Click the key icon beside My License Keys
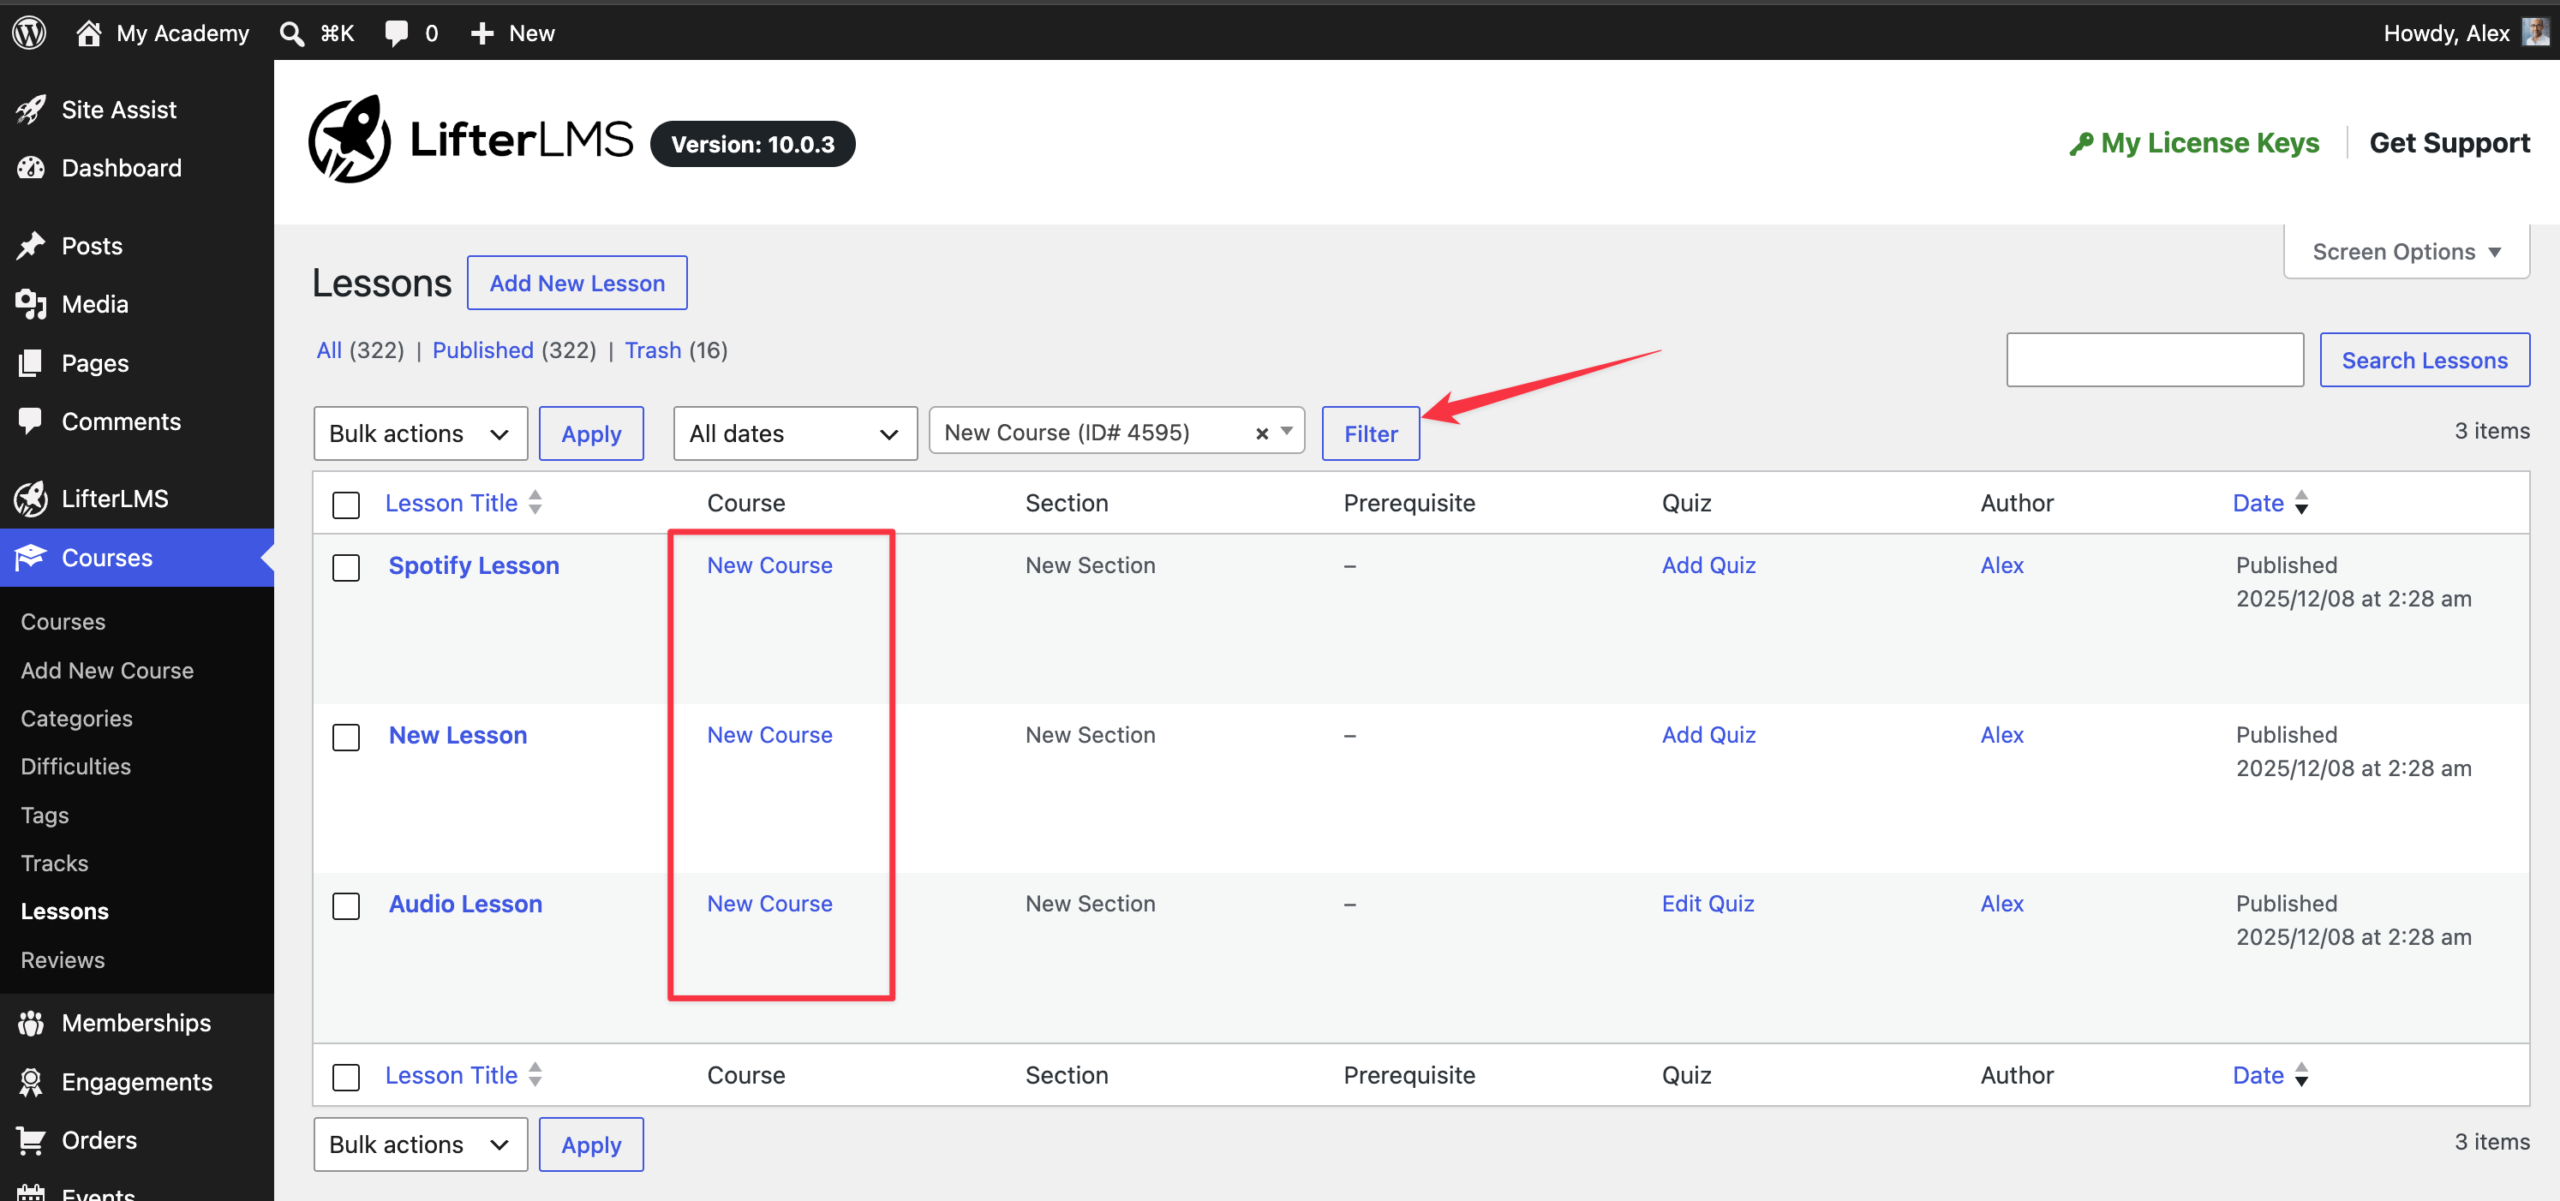The height and width of the screenshot is (1201, 2560). 2081,144
